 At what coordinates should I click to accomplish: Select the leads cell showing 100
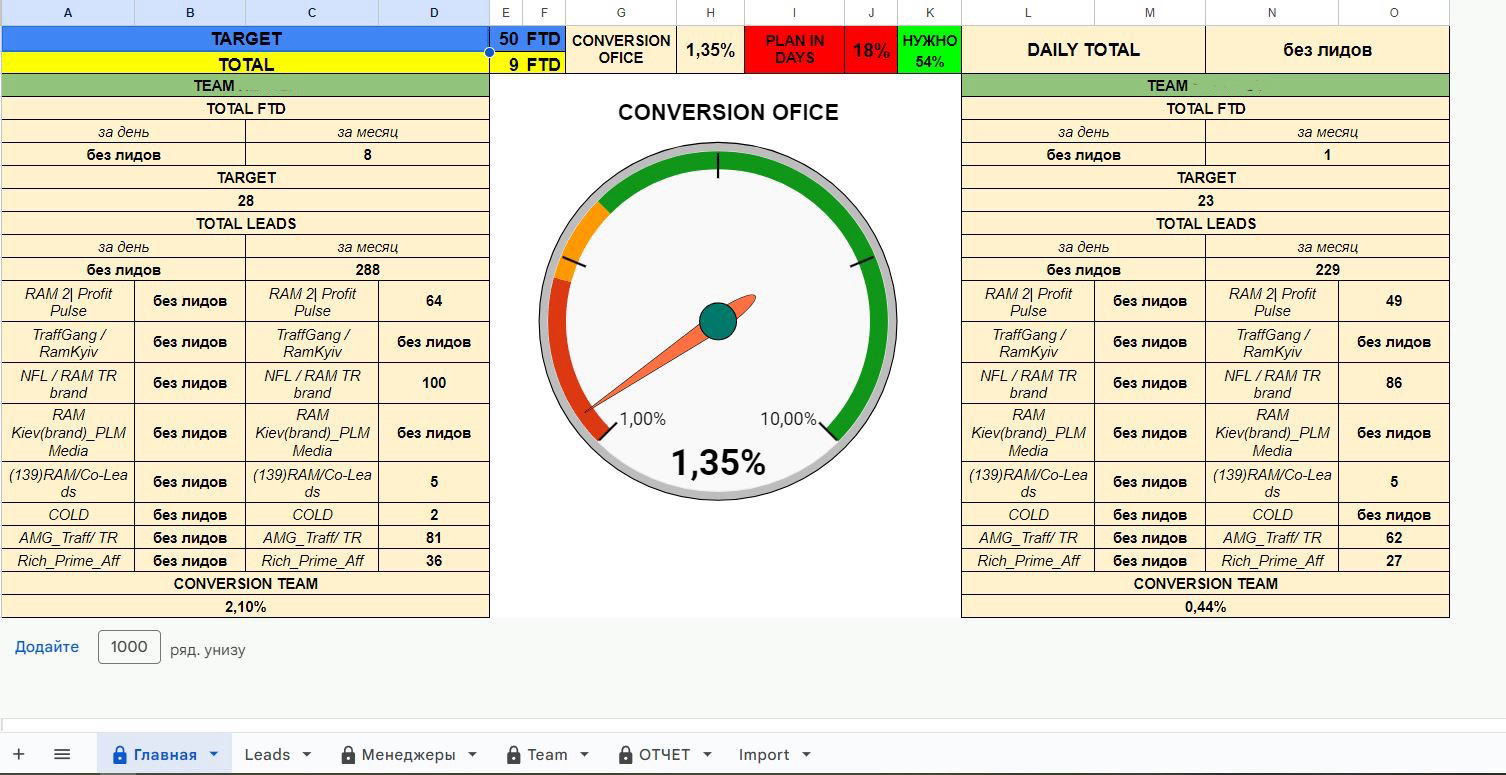[x=434, y=383]
